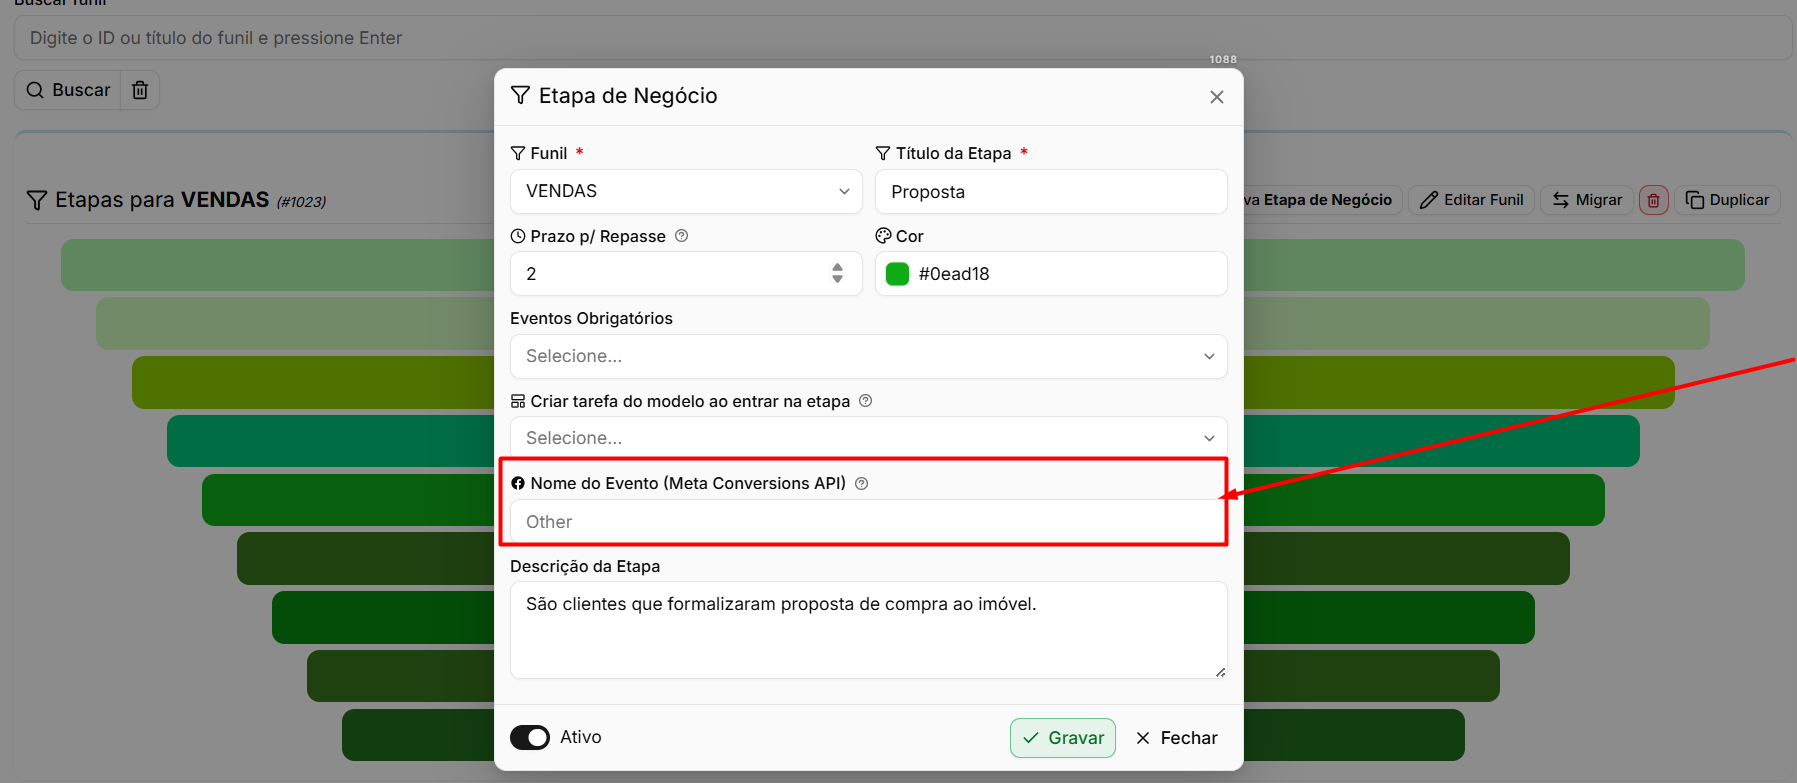The width and height of the screenshot is (1797, 783).
Task: Click the Migrar button
Action: click(x=1587, y=200)
